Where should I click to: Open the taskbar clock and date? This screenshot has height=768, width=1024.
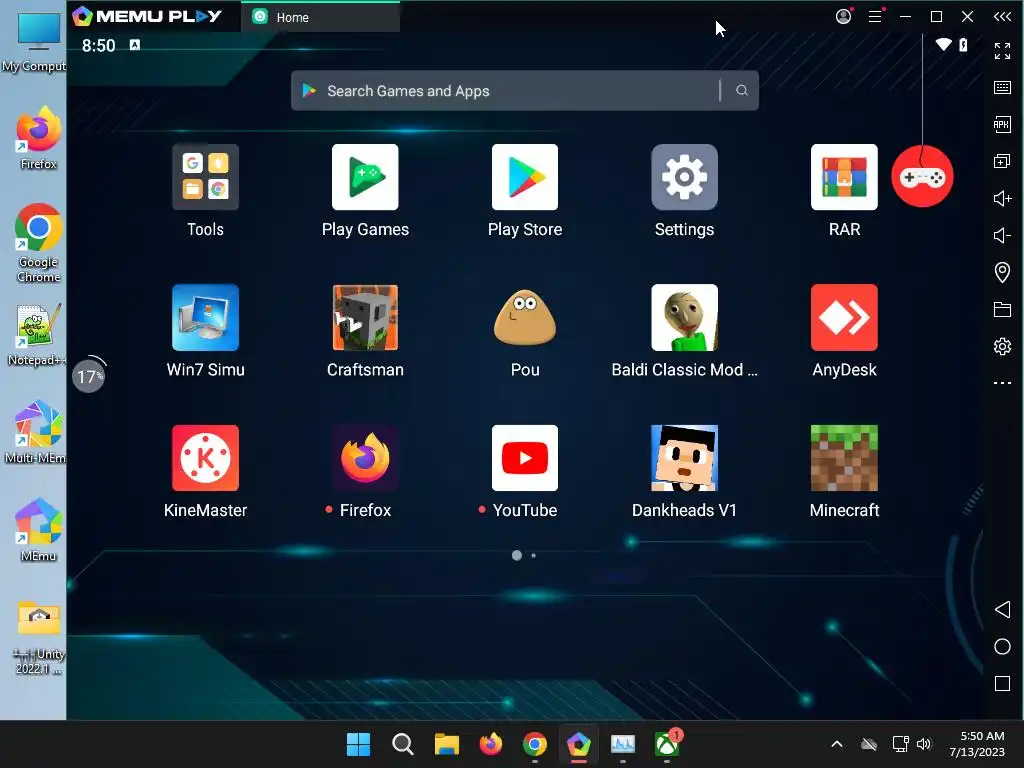(978, 744)
